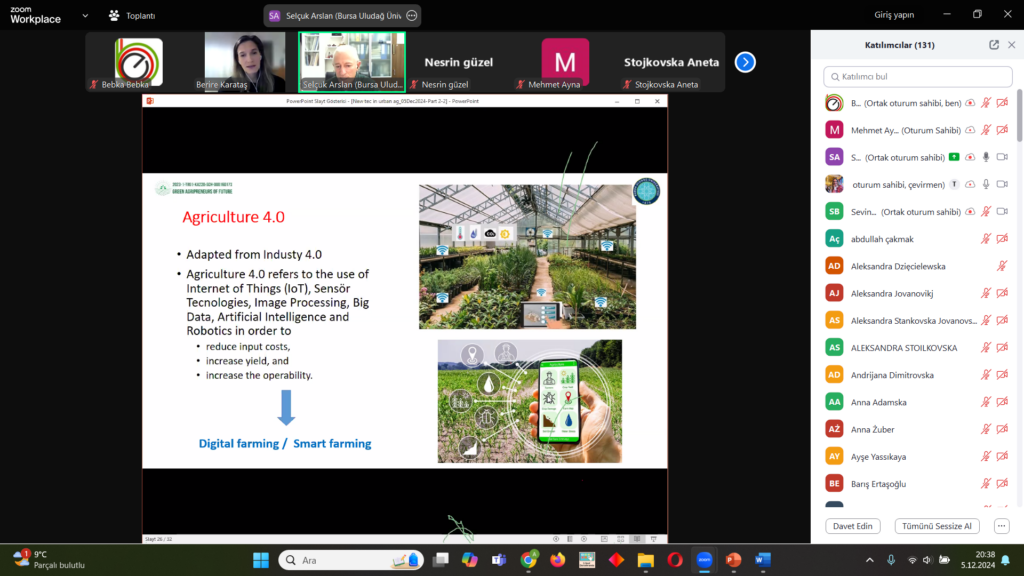Toggle camera for abdullah çakmak
The image size is (1024, 576).
coord(1002,239)
